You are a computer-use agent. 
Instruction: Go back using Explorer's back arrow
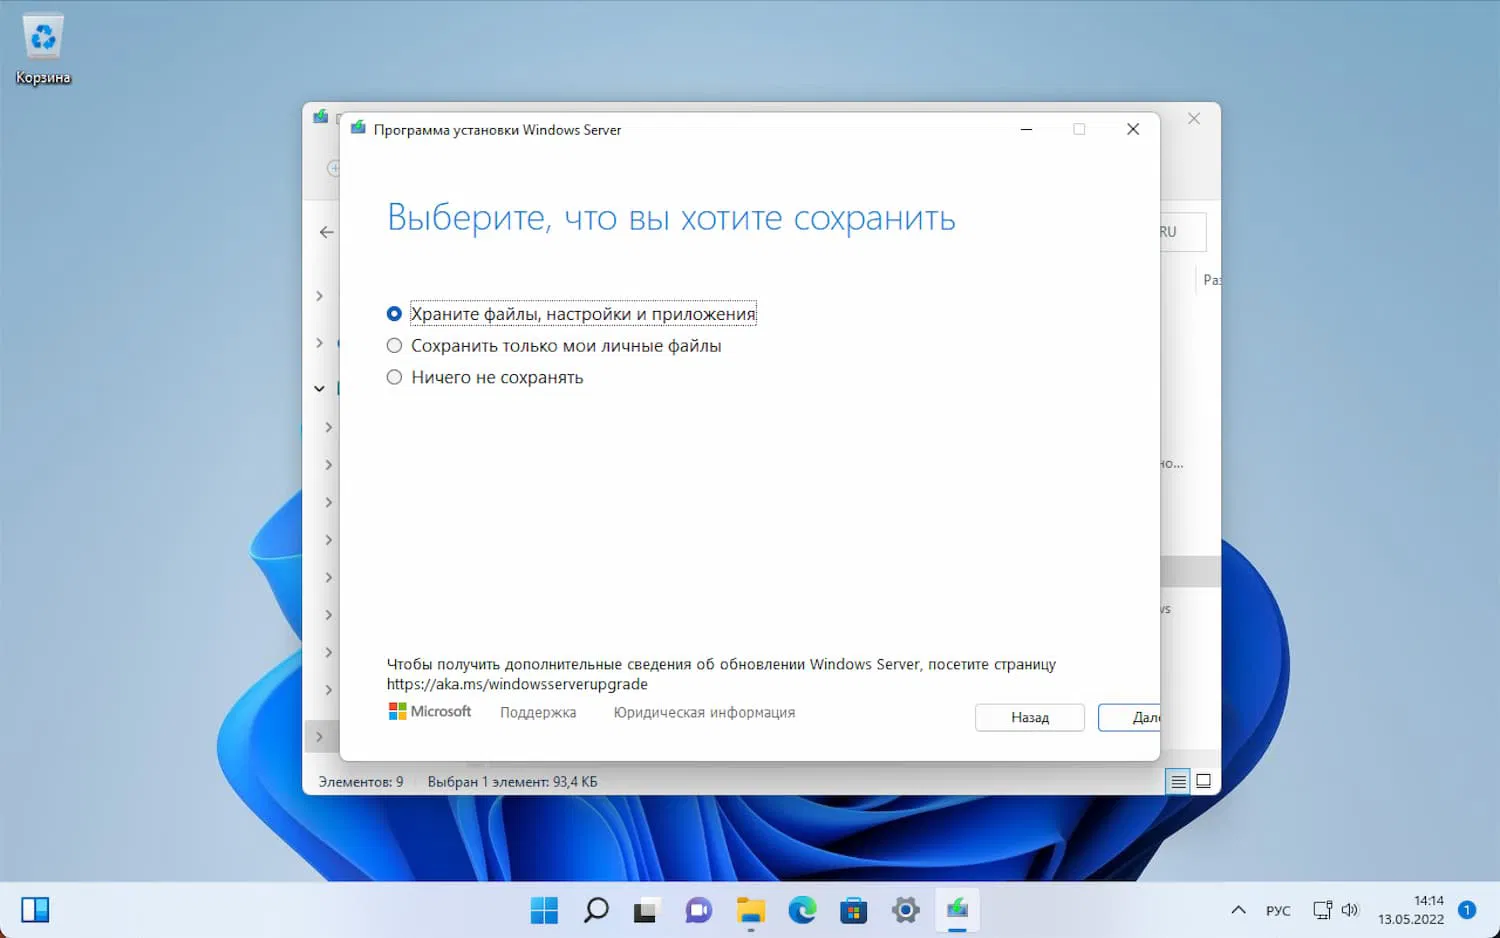(327, 232)
